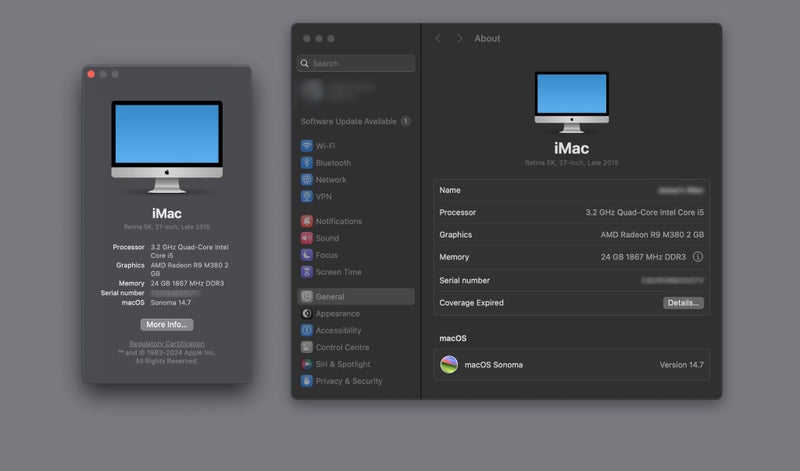
Task: Click the Privacy & Security label
Action: (x=348, y=381)
